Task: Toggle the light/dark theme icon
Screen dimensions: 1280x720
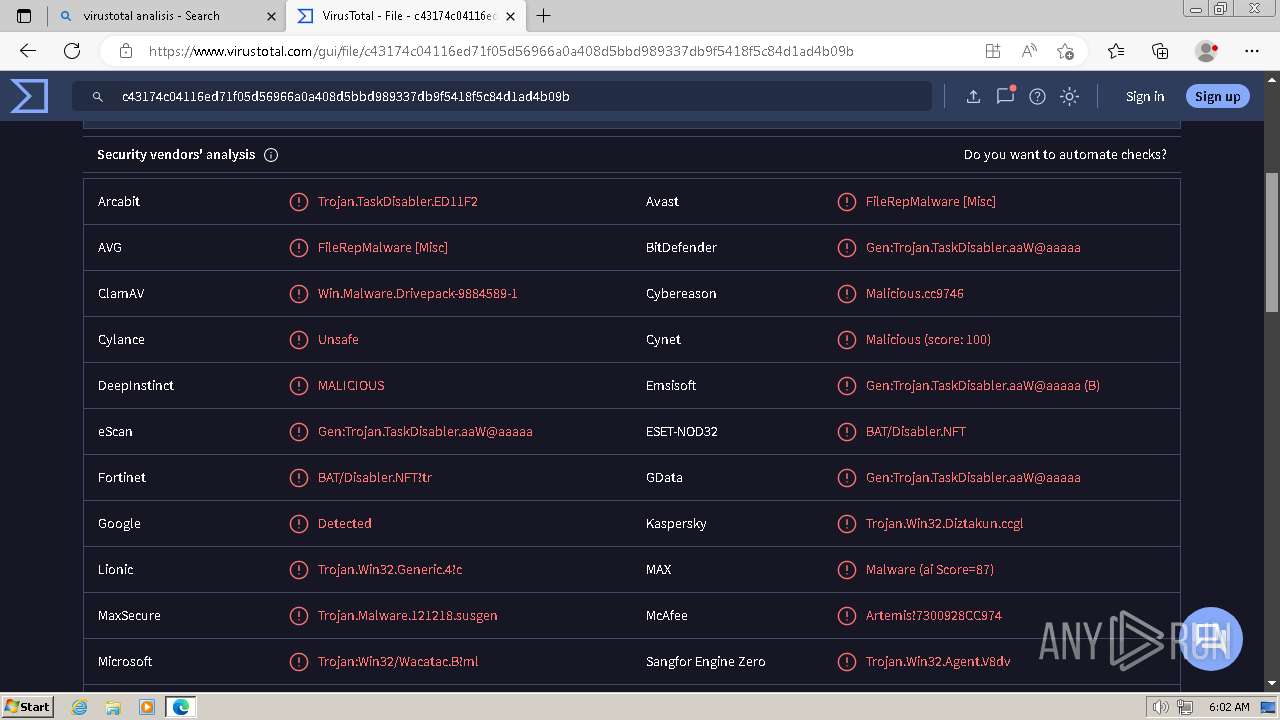Action: (x=1069, y=97)
